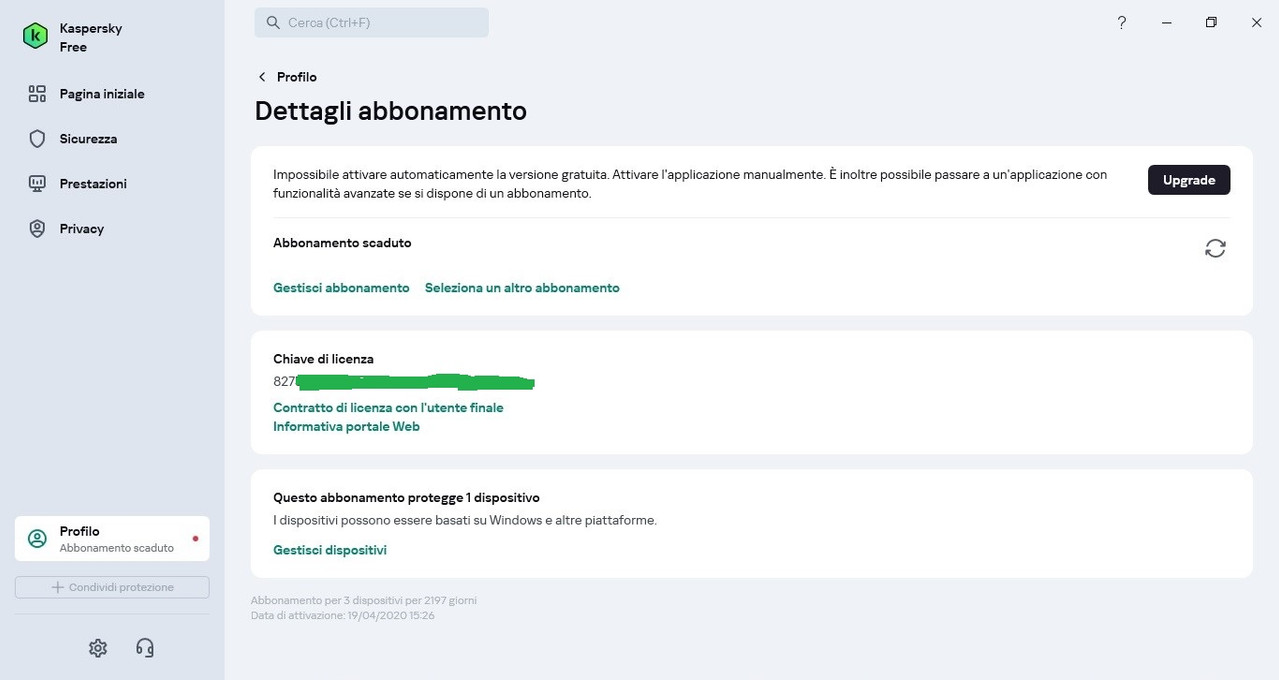The image size is (1279, 680).
Task: Click in the Cerca search field
Action: (371, 22)
